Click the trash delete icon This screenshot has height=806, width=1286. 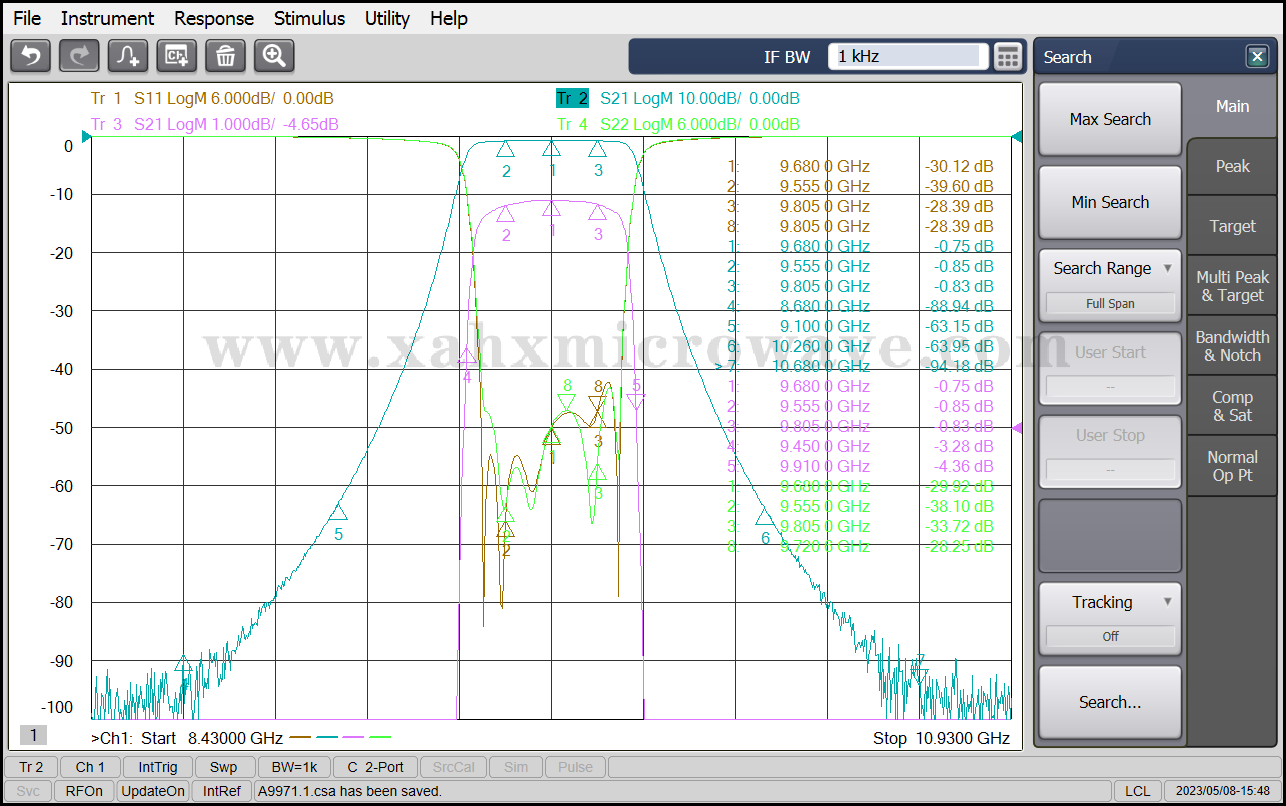pos(225,56)
